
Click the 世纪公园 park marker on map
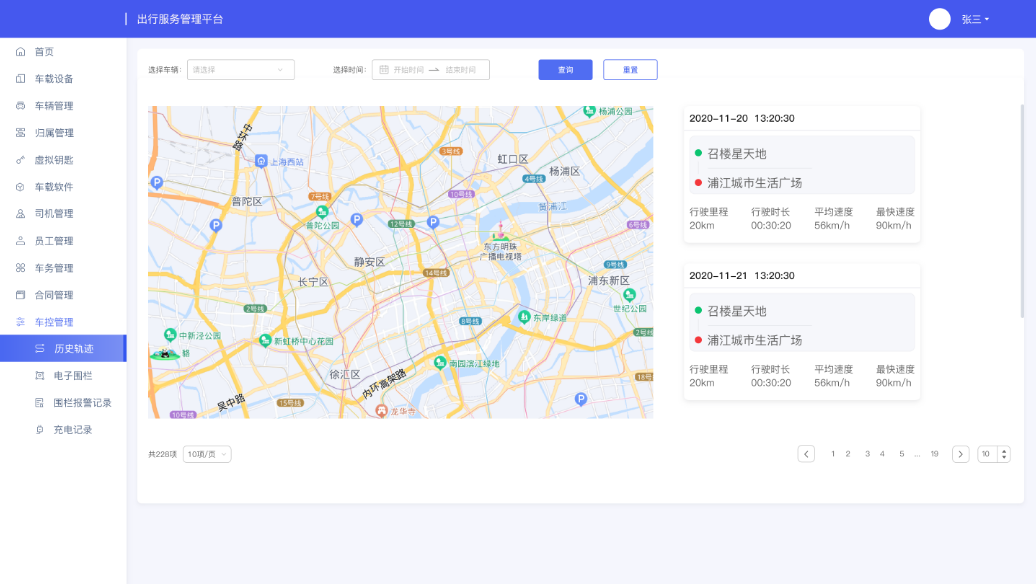click(x=629, y=295)
